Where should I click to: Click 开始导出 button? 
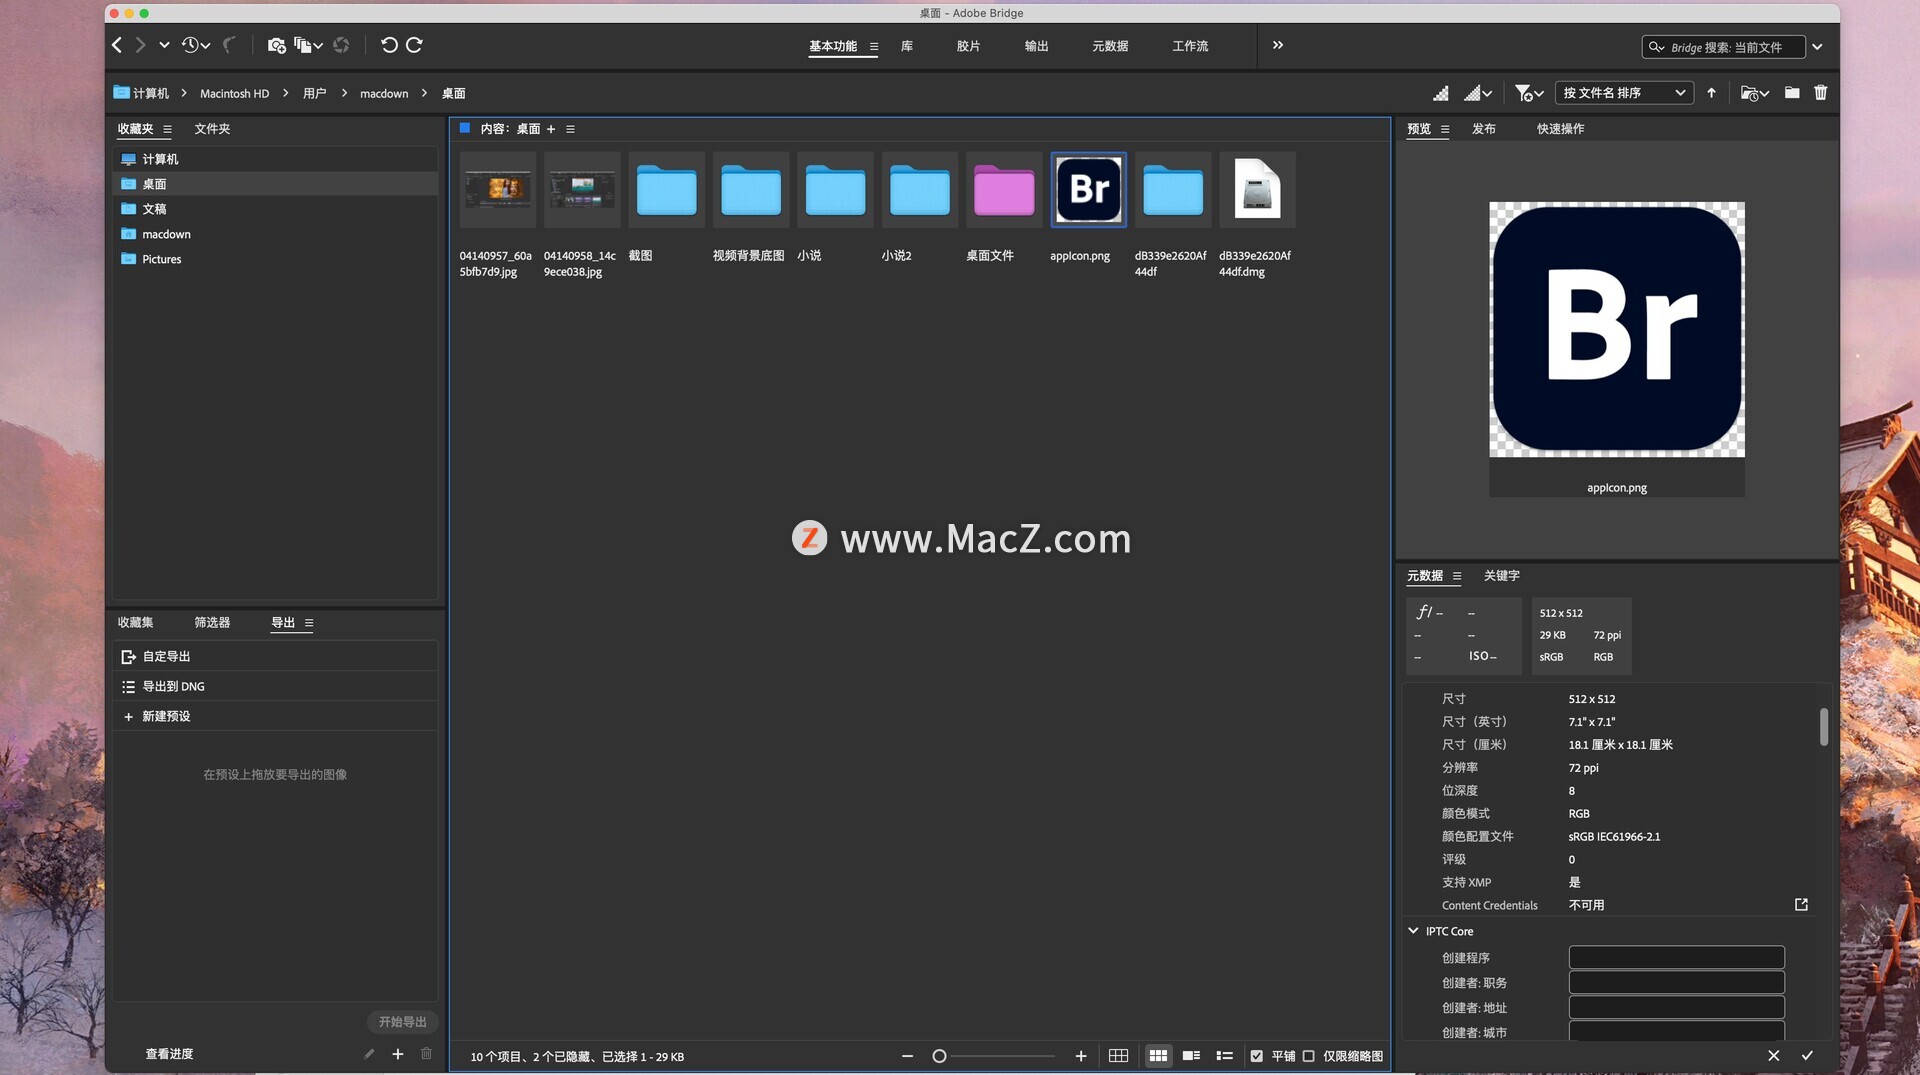pos(402,1021)
